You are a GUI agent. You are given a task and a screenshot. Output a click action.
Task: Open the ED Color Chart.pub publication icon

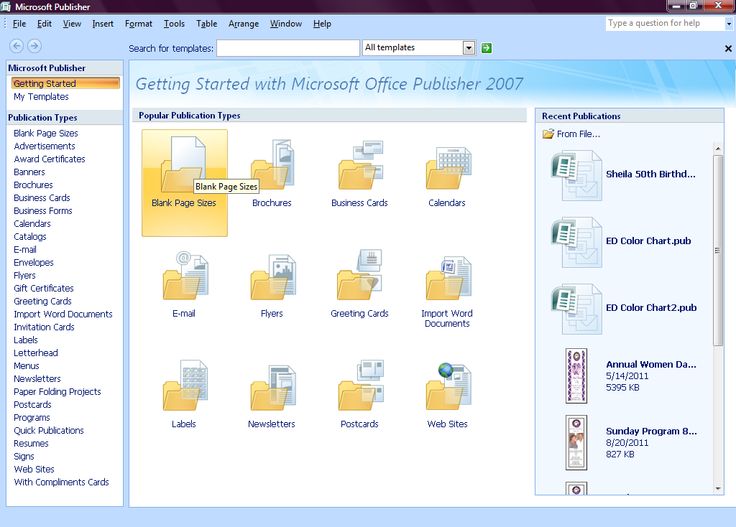click(576, 242)
